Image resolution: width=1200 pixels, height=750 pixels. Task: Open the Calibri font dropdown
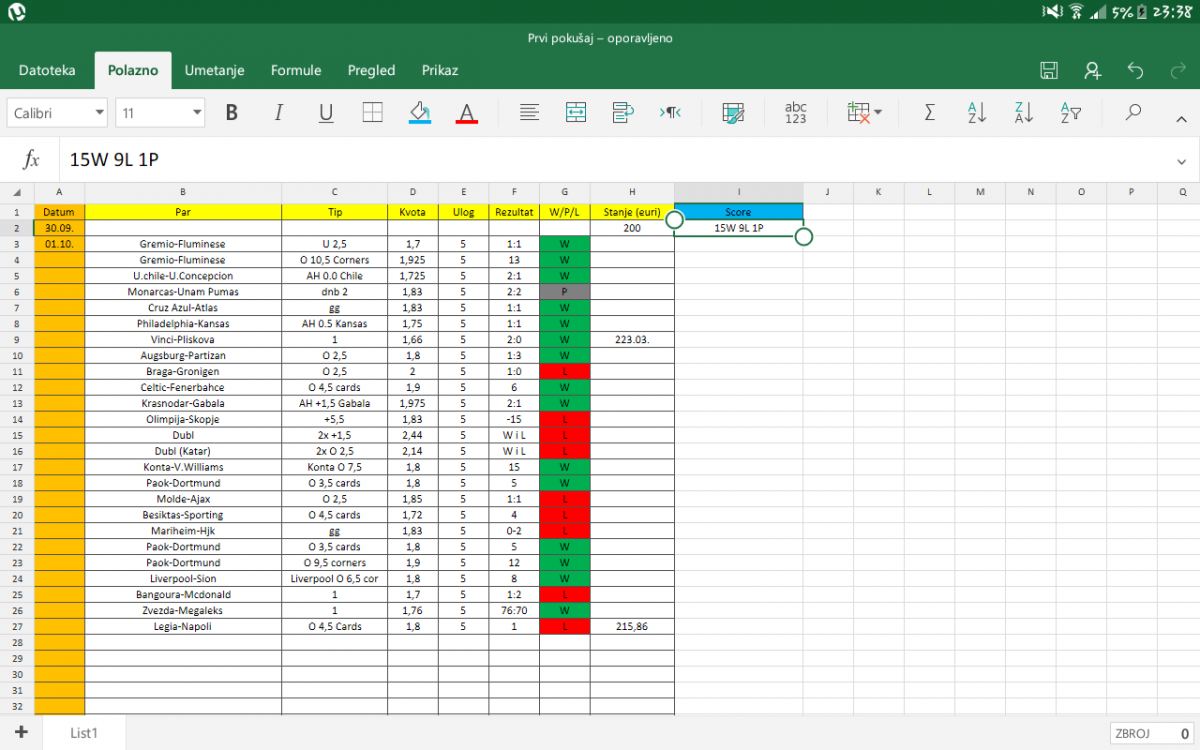pos(58,113)
